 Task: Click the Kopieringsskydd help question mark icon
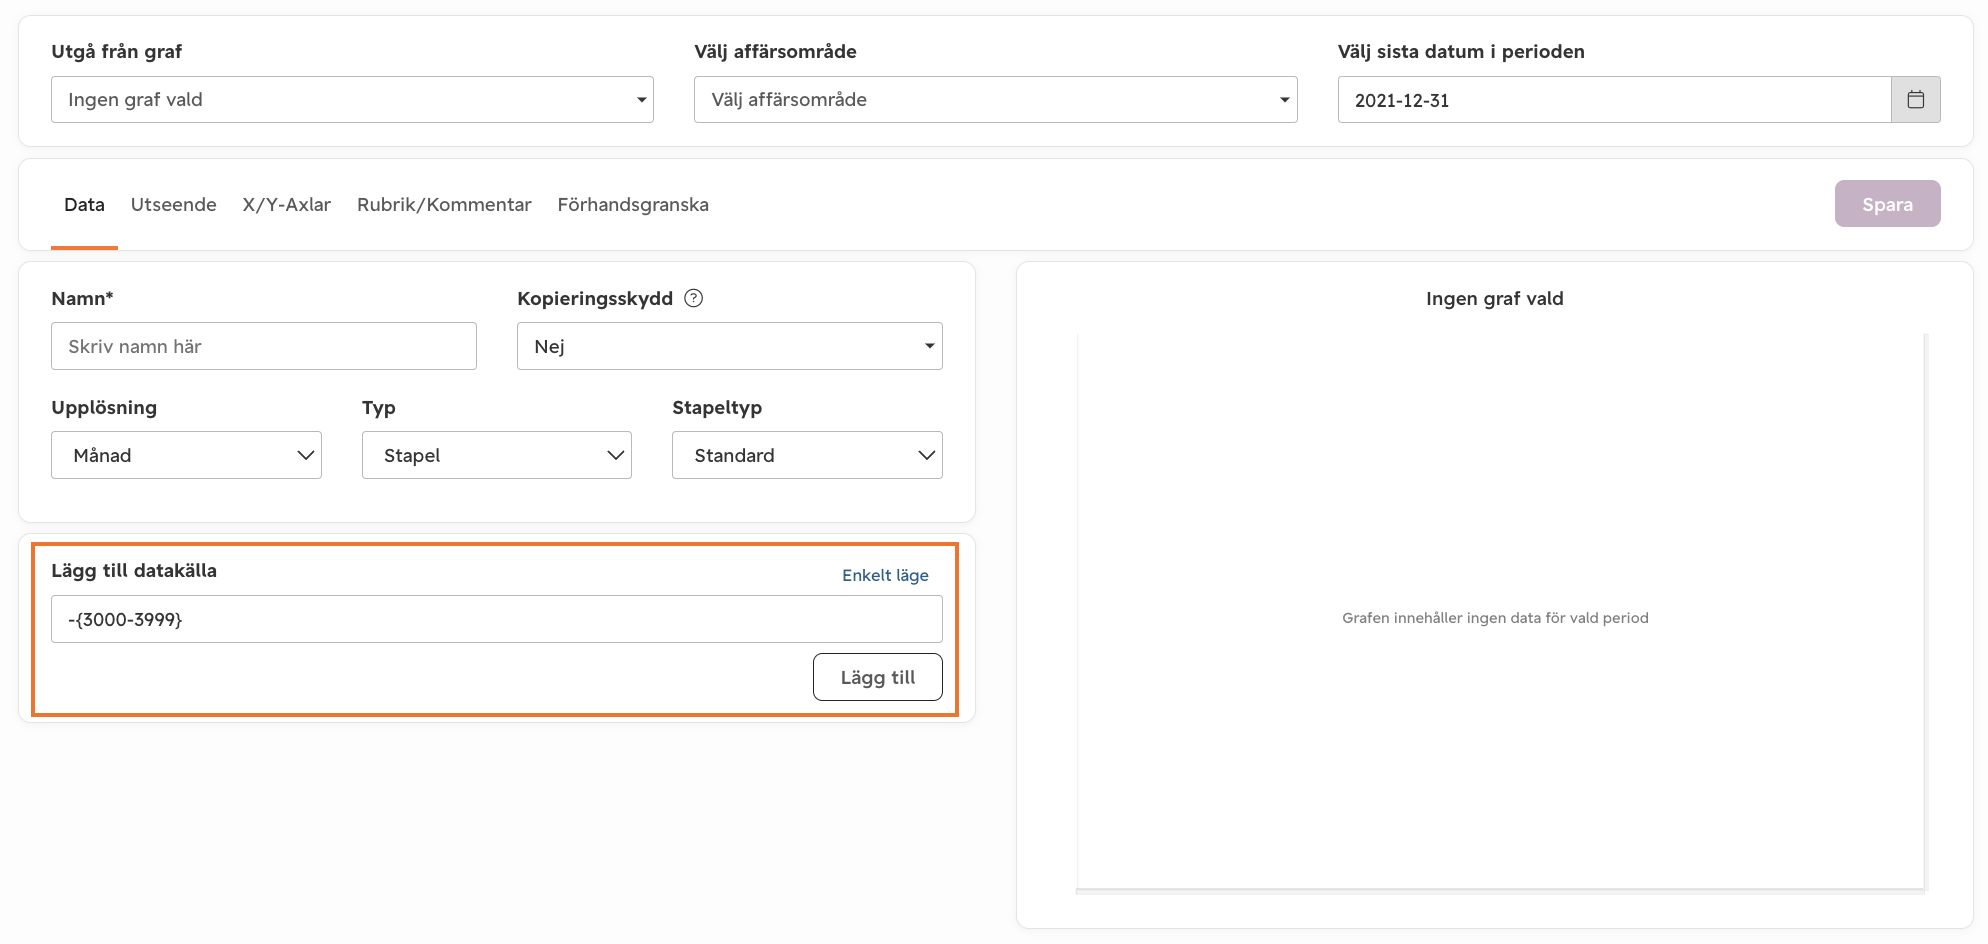pos(693,298)
